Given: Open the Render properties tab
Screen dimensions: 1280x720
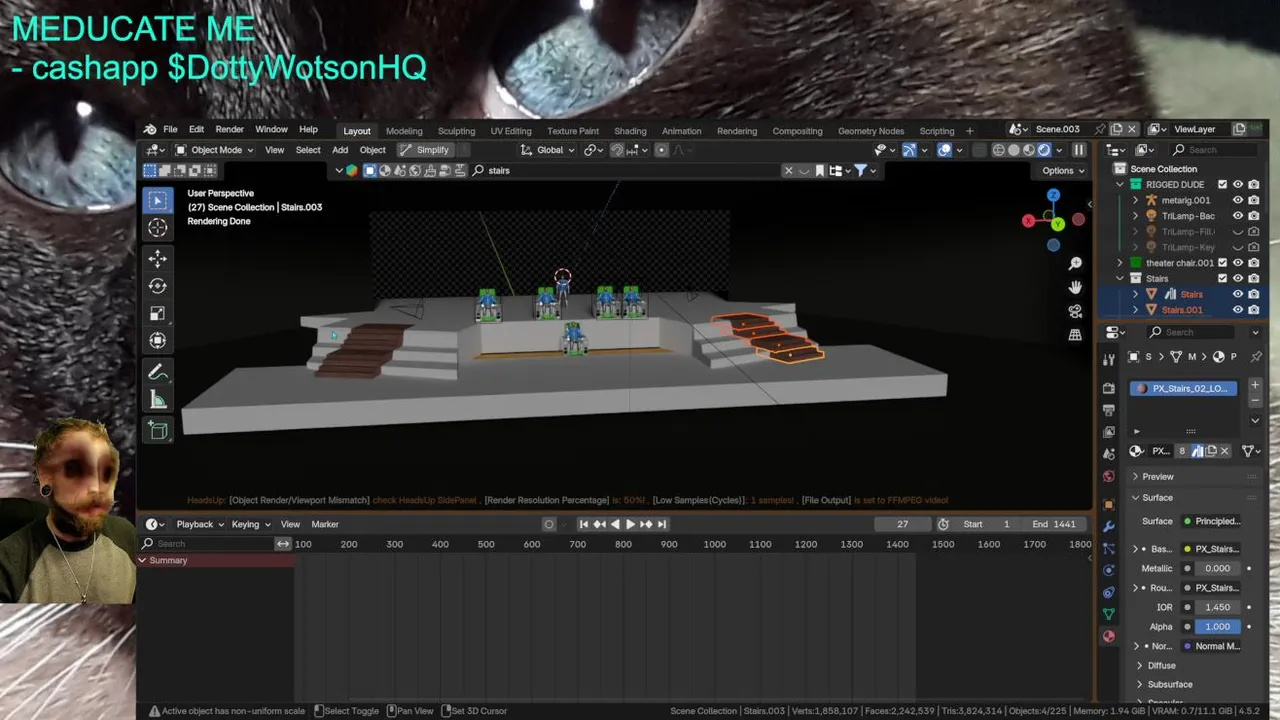Looking at the screenshot, I should (1108, 388).
